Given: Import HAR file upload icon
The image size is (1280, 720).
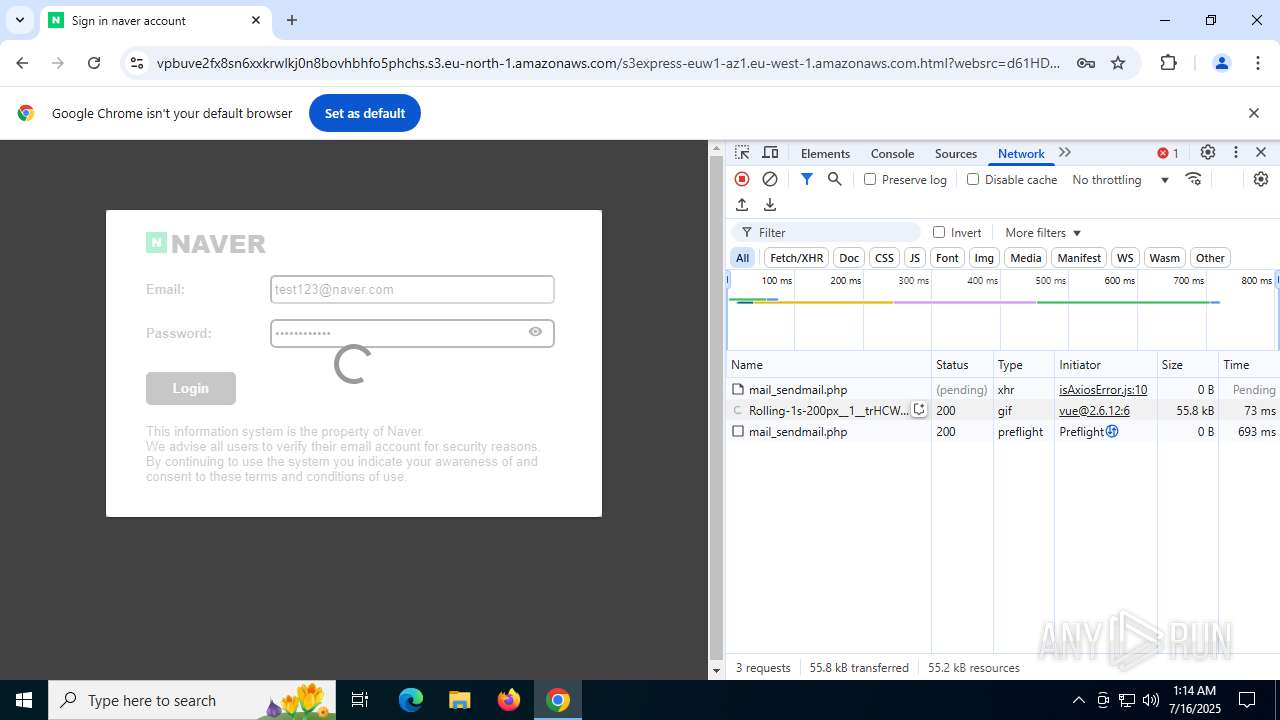Looking at the screenshot, I should (x=742, y=205).
